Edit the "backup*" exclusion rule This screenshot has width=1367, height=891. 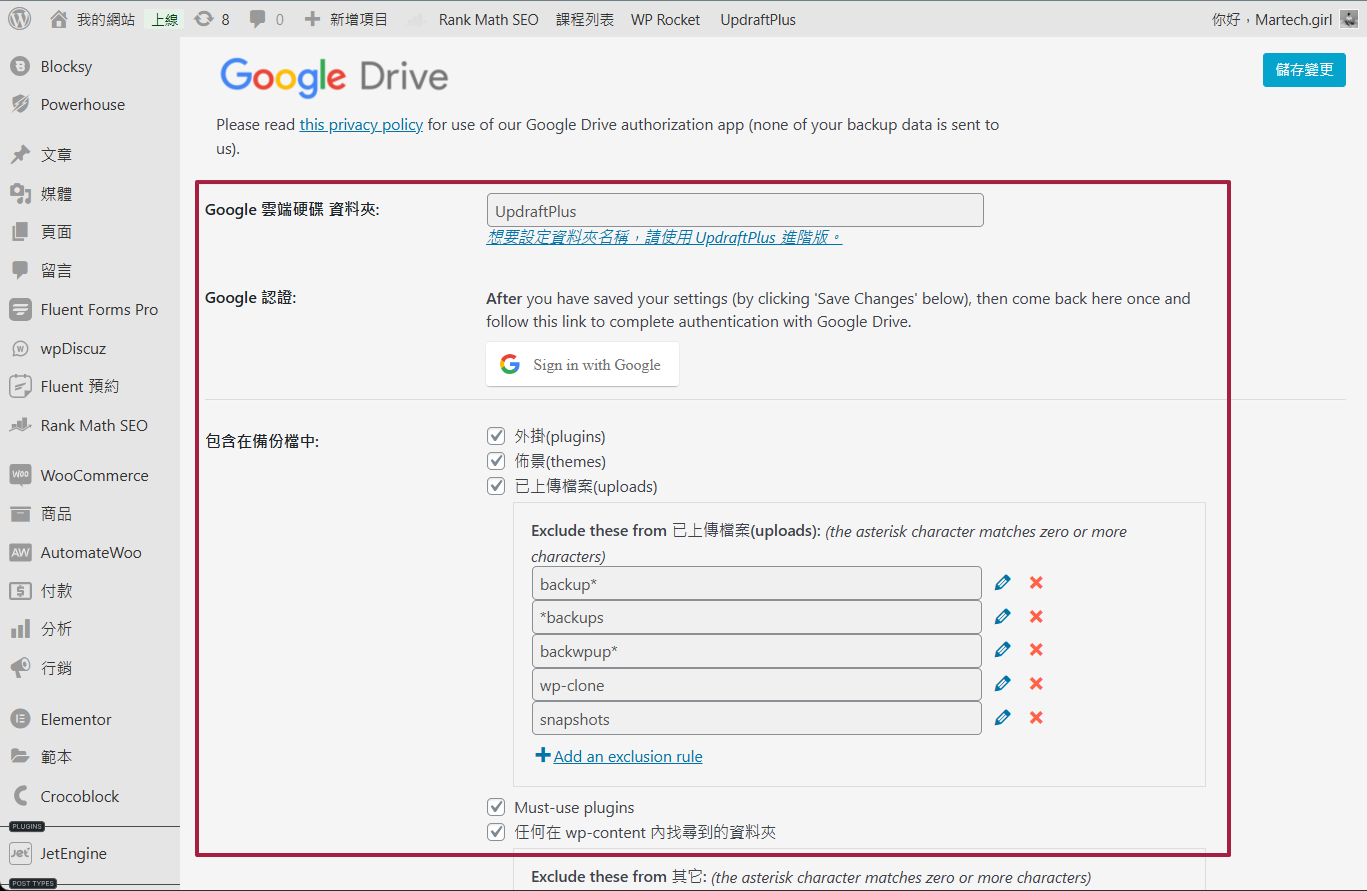1002,581
